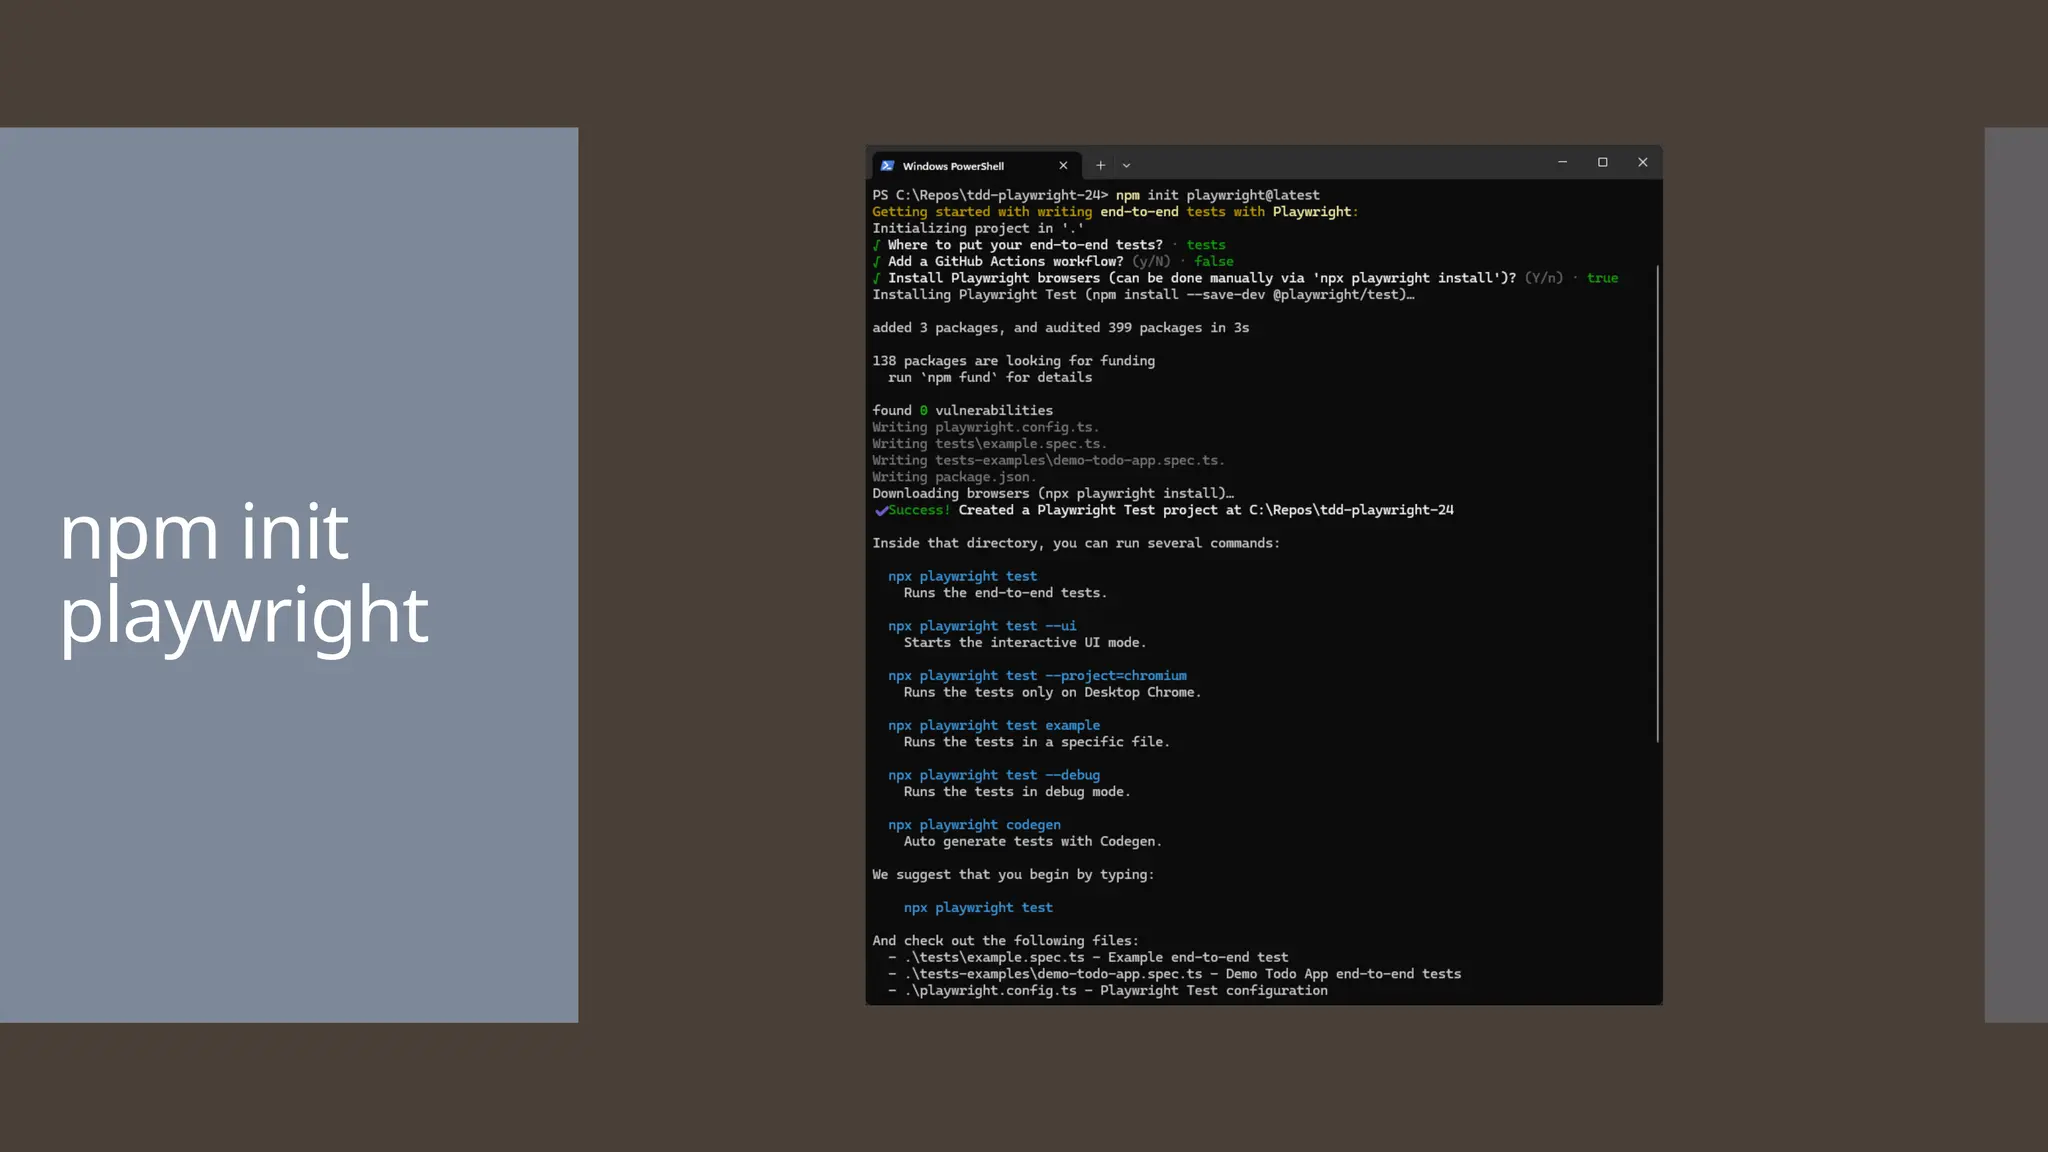Click the next slide preview at right edge
Screen dimensions: 2048x1152
tap(2015, 574)
